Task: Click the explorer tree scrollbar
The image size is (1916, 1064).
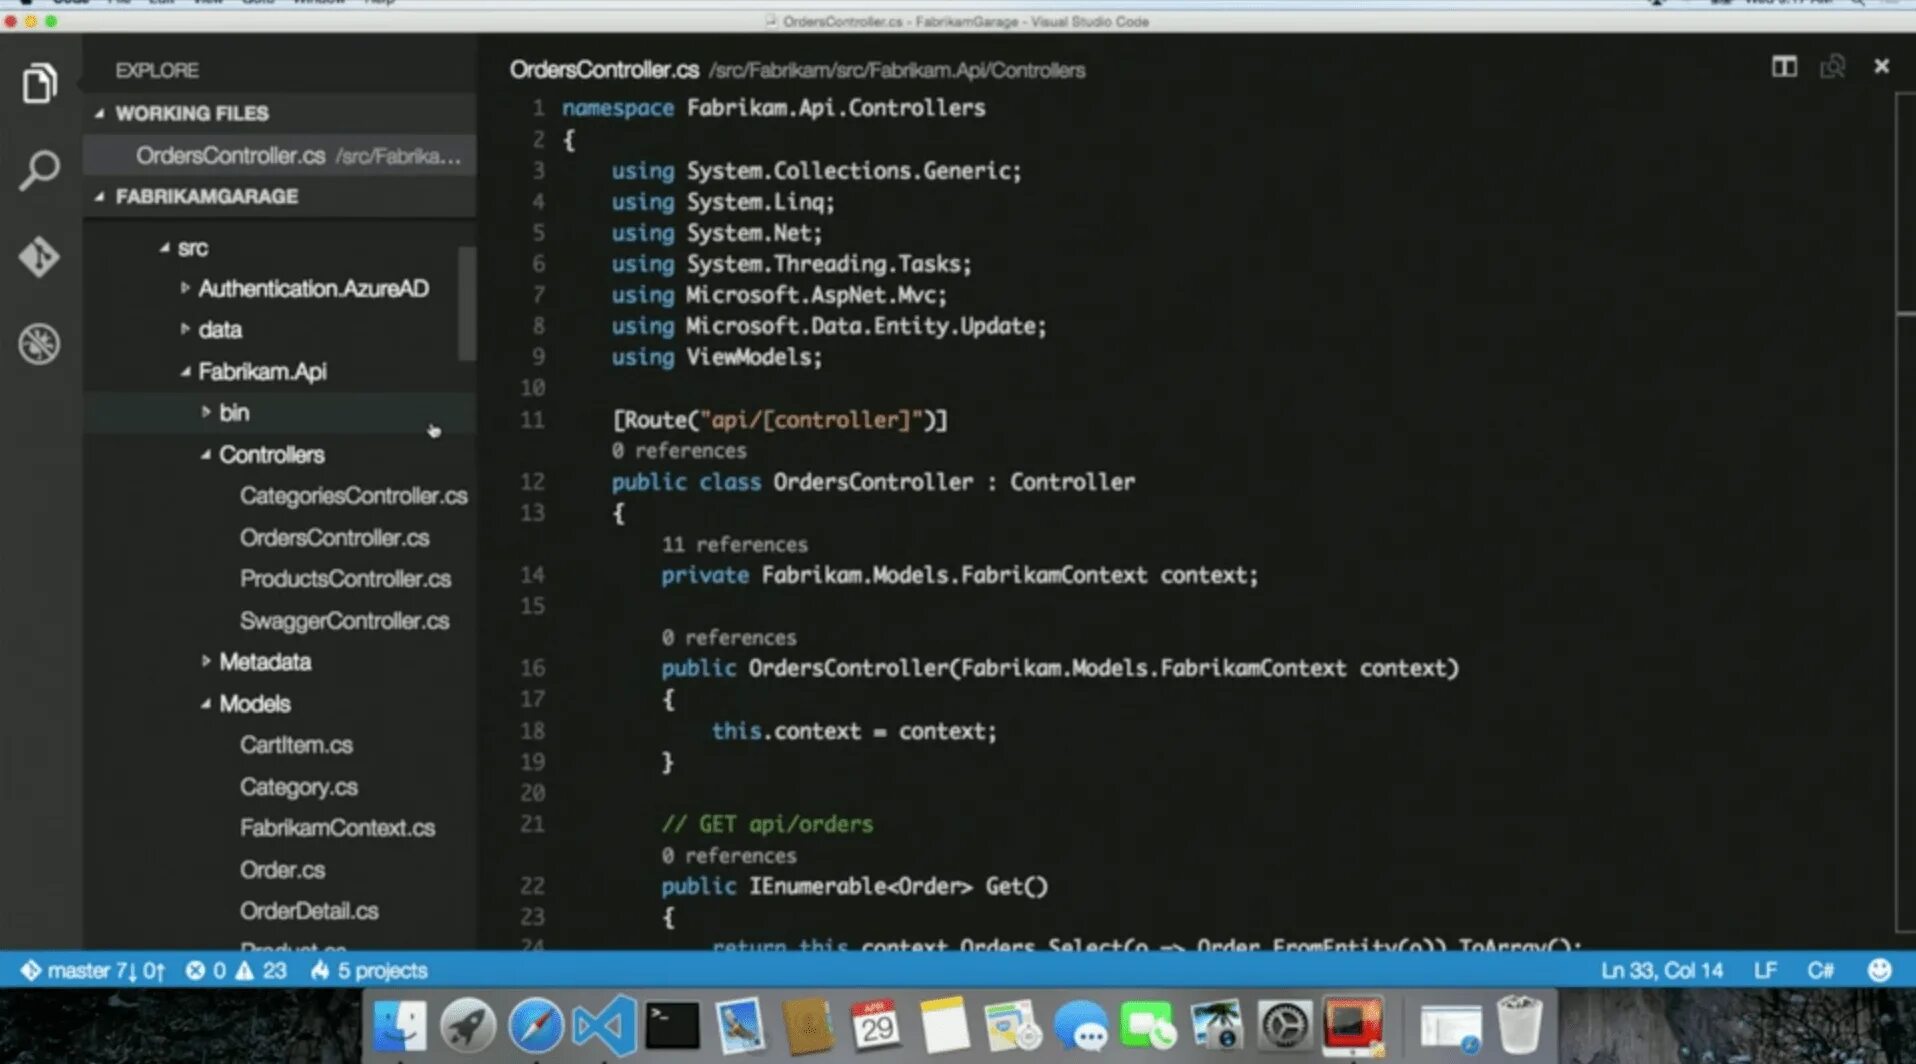Action: [x=466, y=303]
